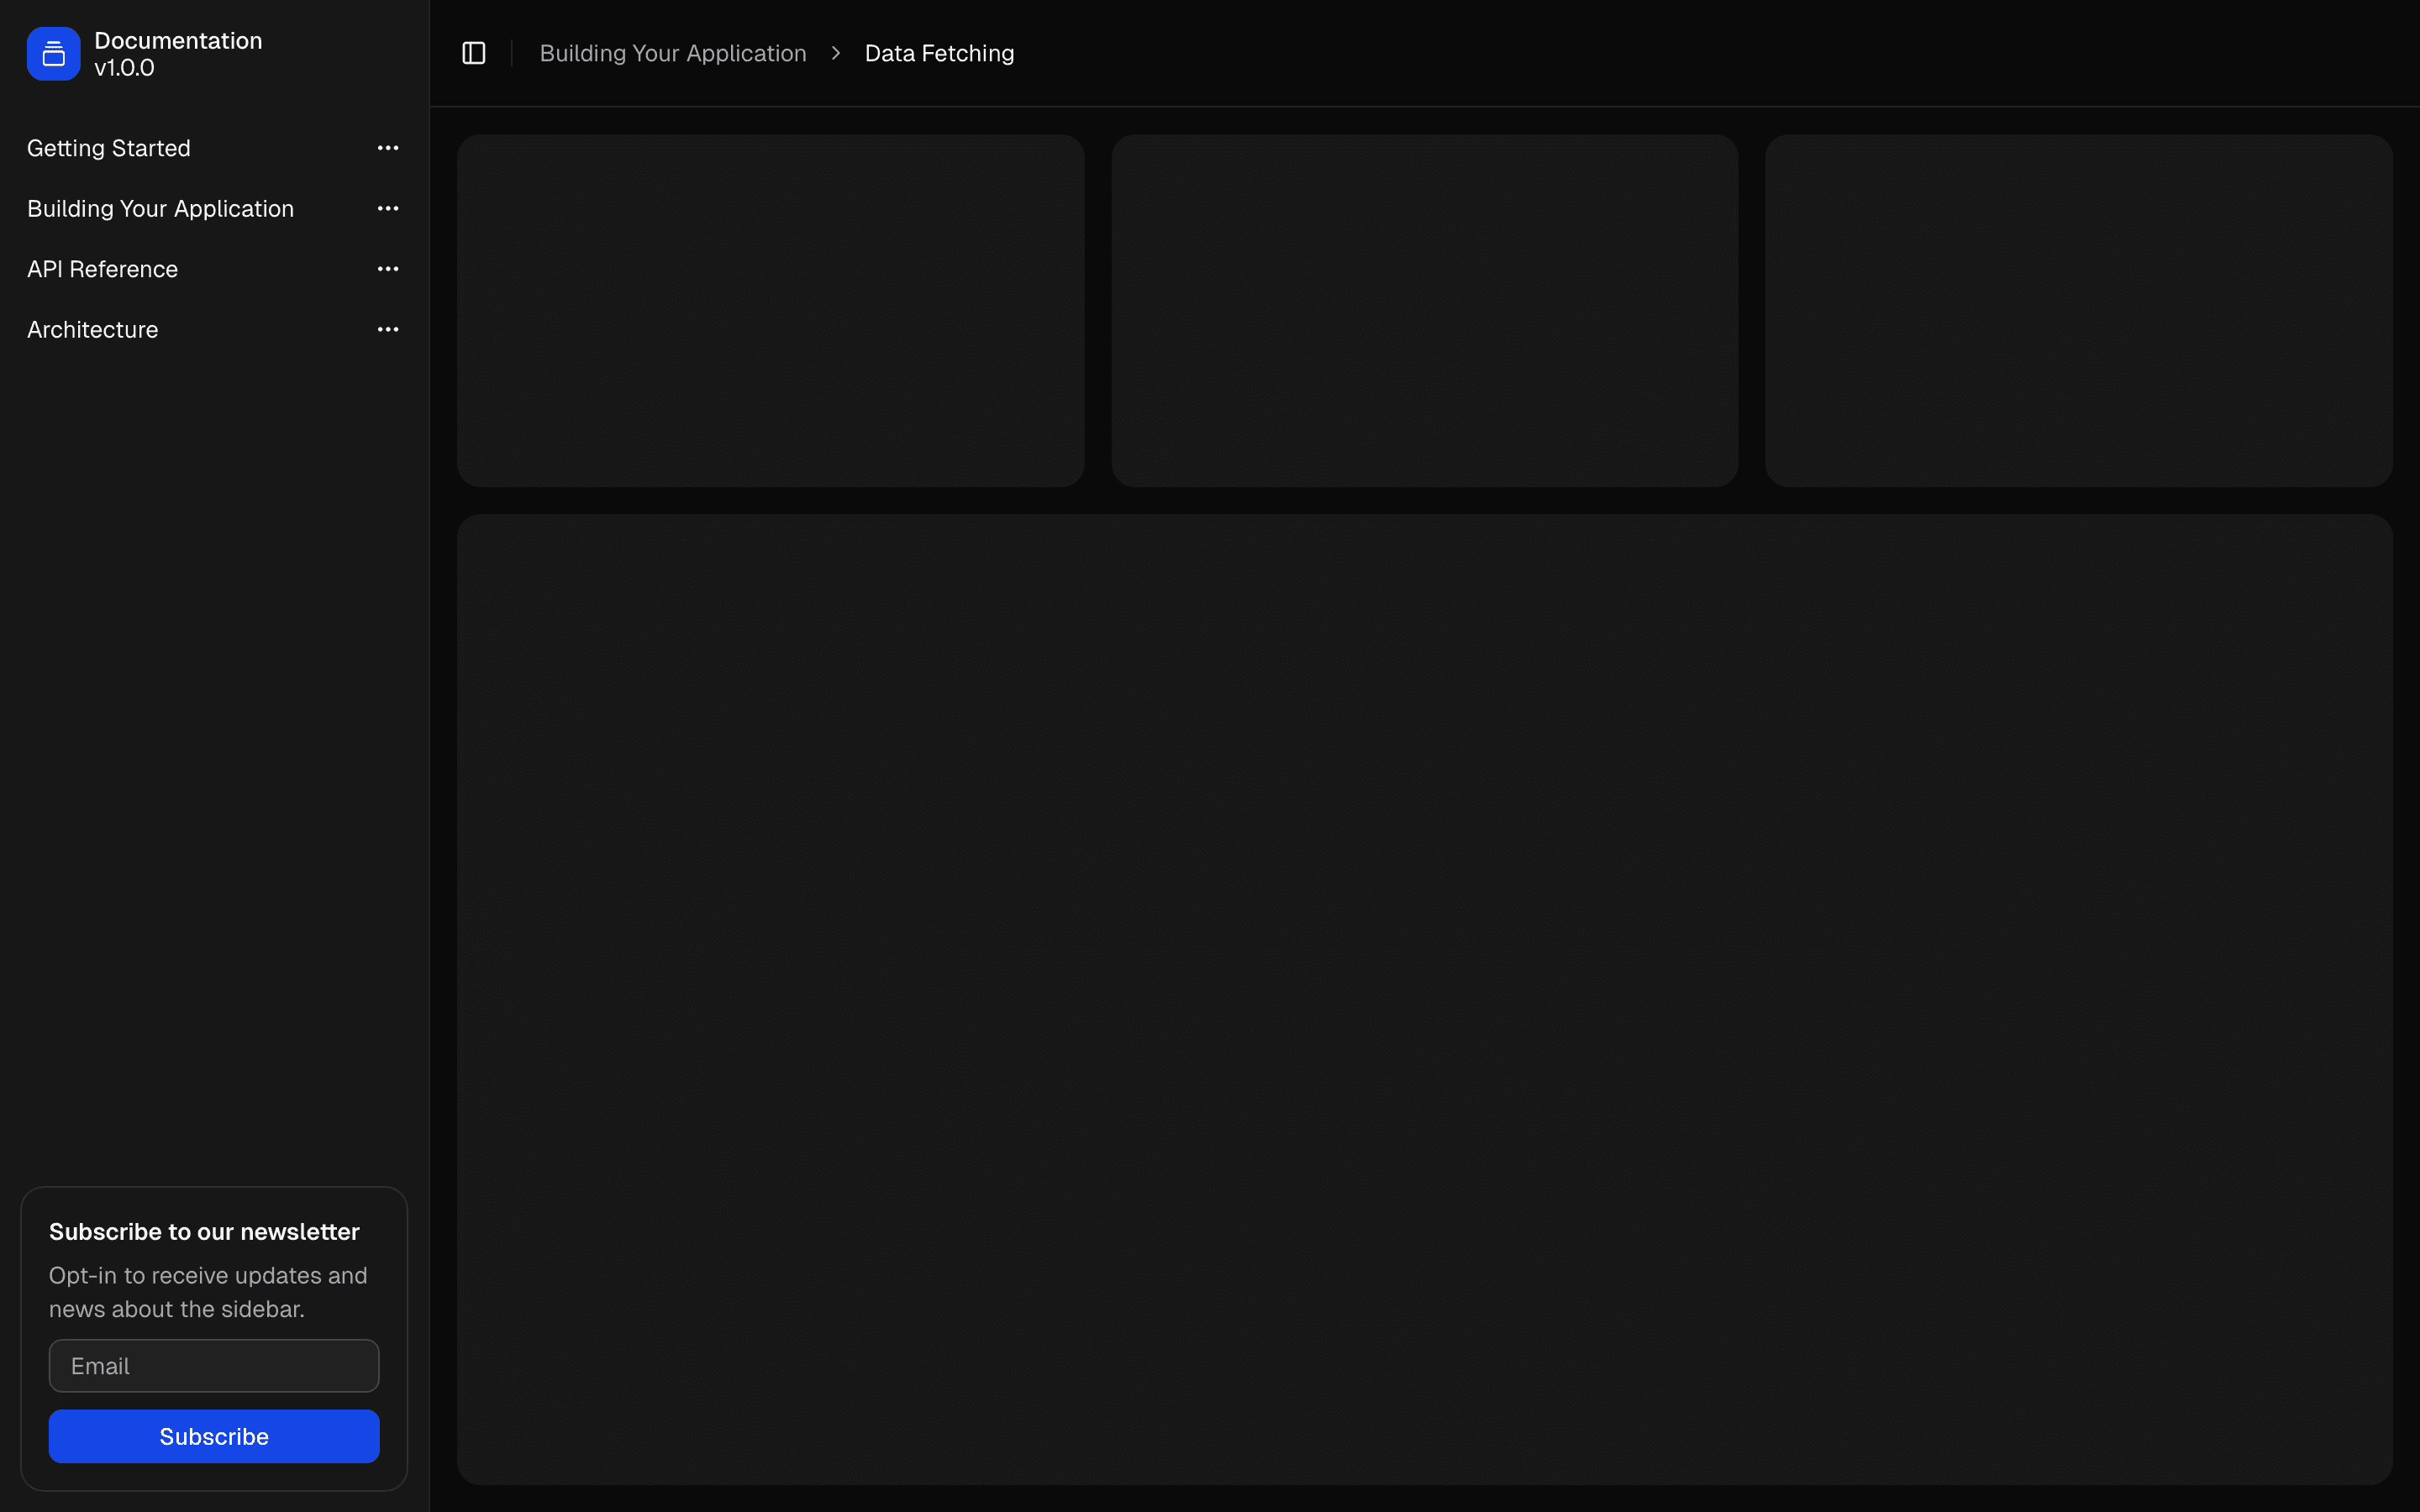2420x1512 pixels.
Task: Open more options for Architecture
Action: 388,330
